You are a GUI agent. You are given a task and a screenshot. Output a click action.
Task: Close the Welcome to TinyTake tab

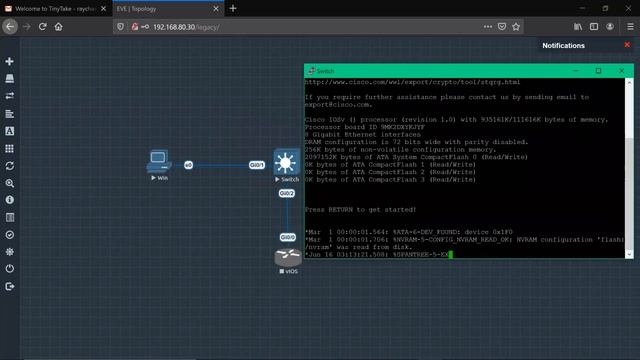point(103,9)
